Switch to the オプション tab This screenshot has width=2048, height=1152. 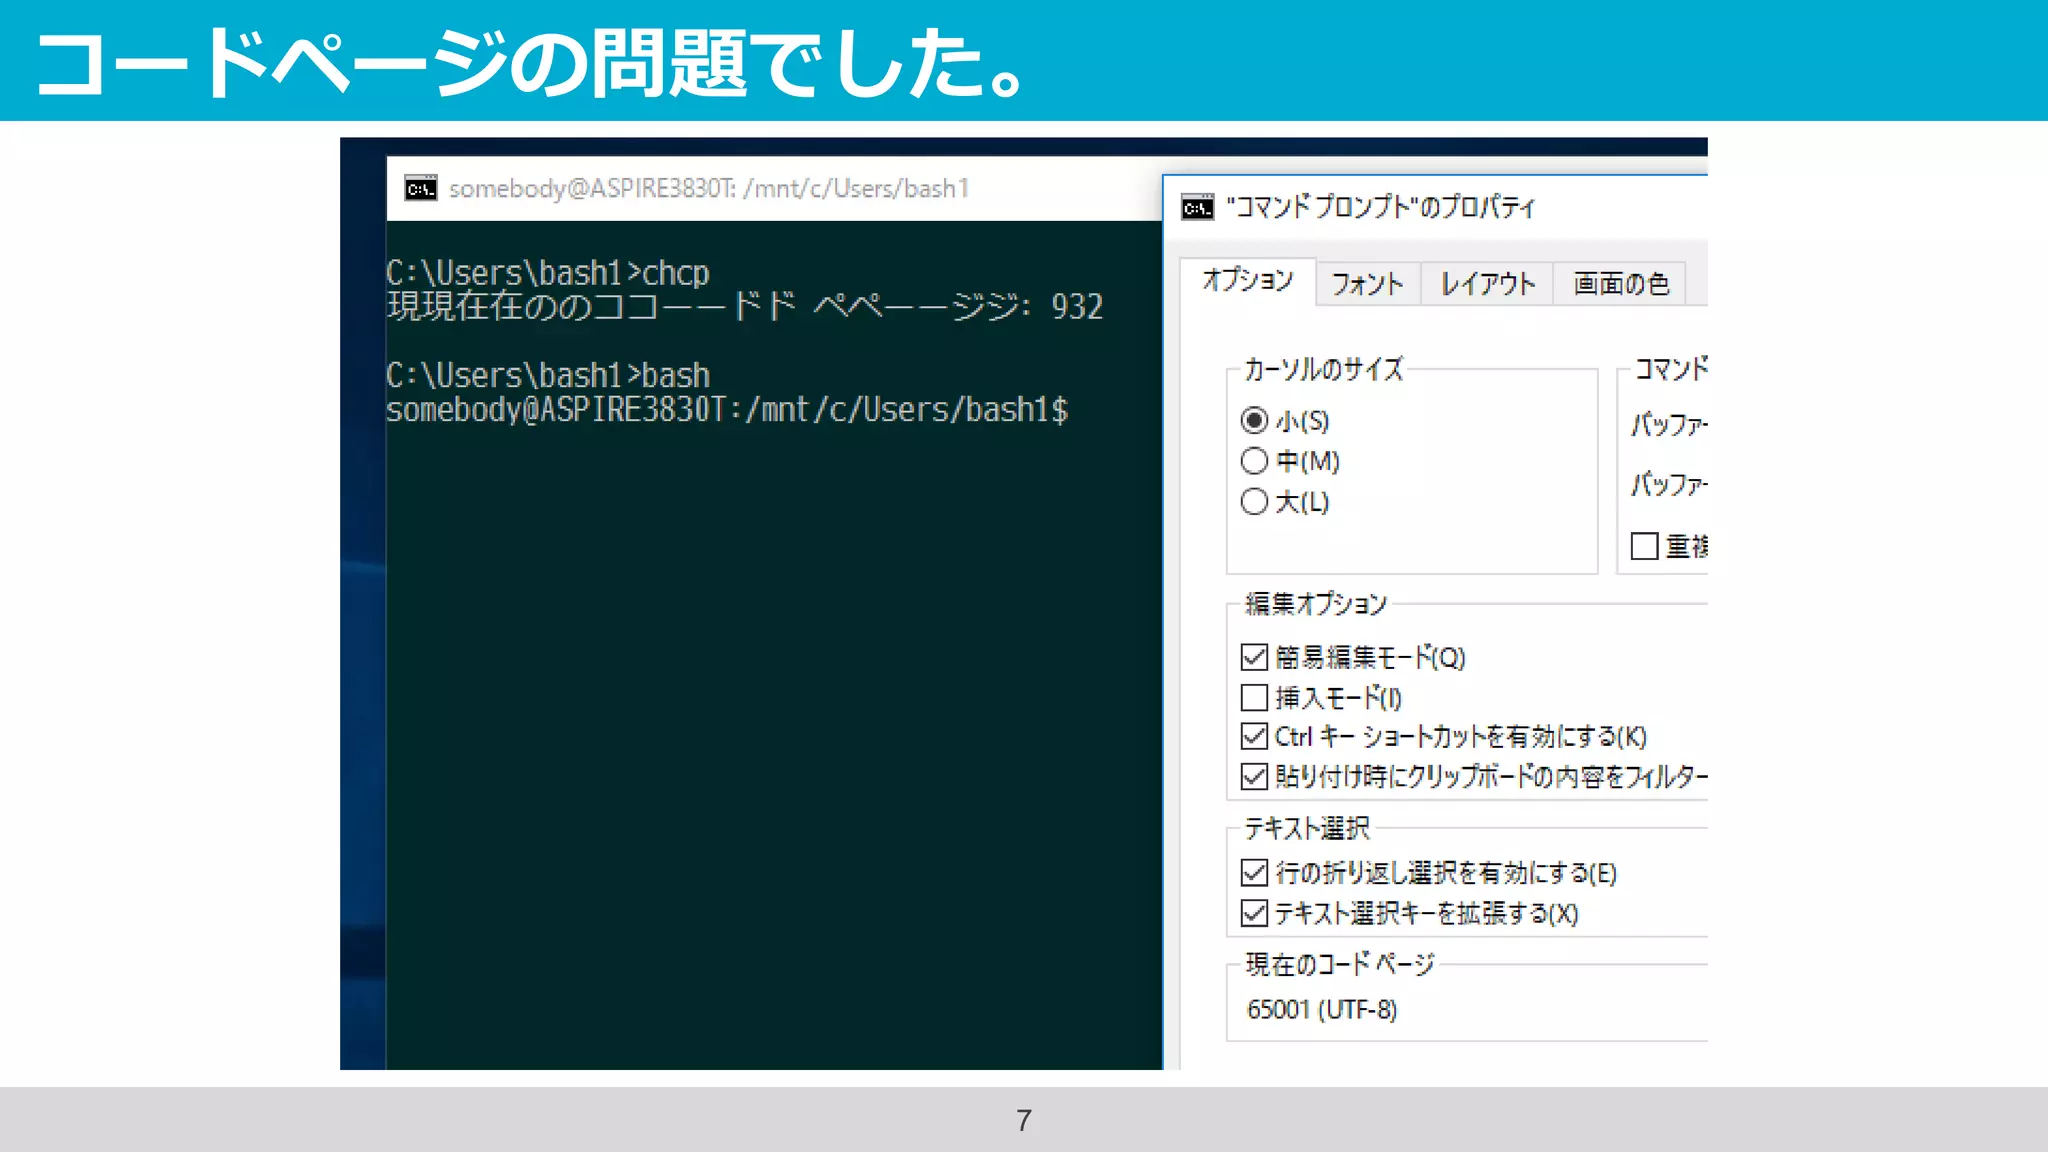pos(1247,280)
